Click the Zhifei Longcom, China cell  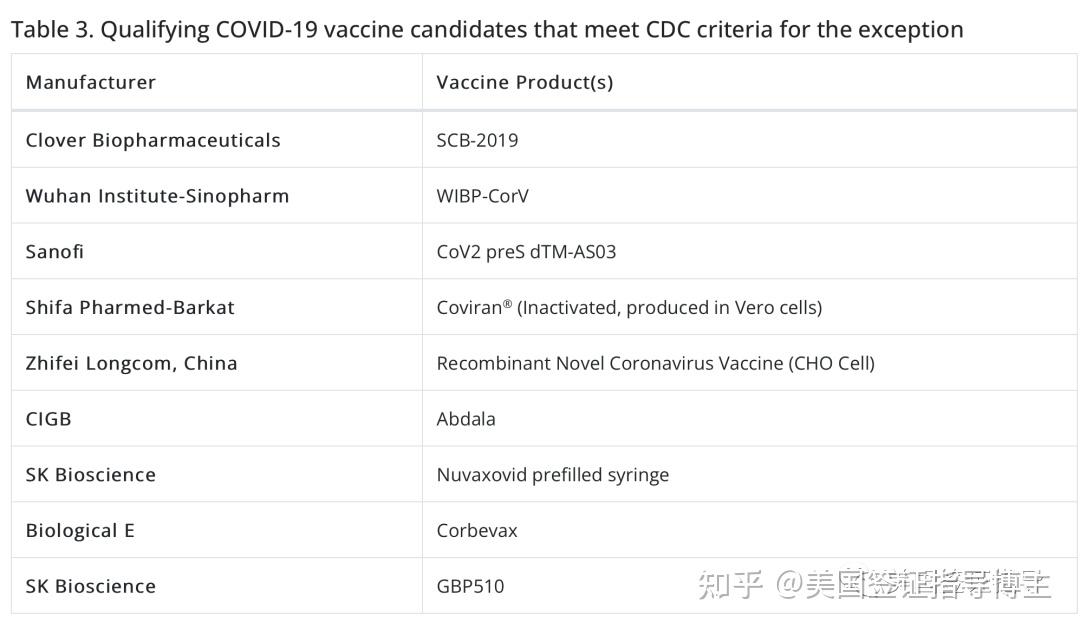pos(131,363)
